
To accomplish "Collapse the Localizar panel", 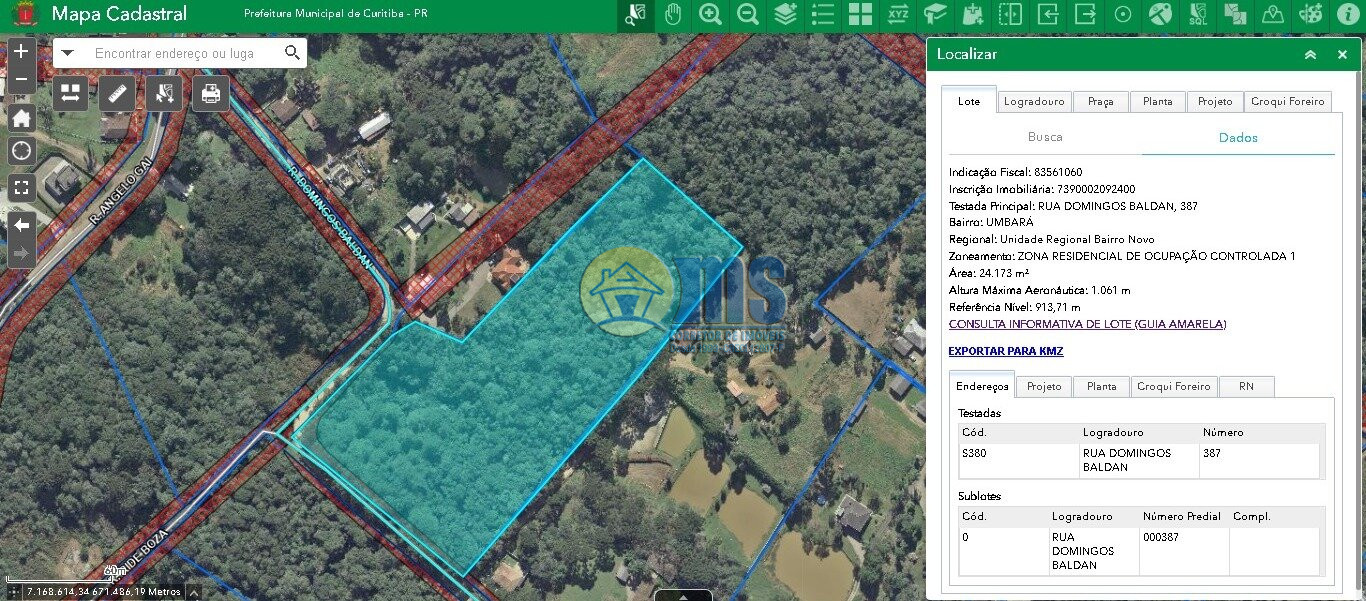I will point(1310,55).
